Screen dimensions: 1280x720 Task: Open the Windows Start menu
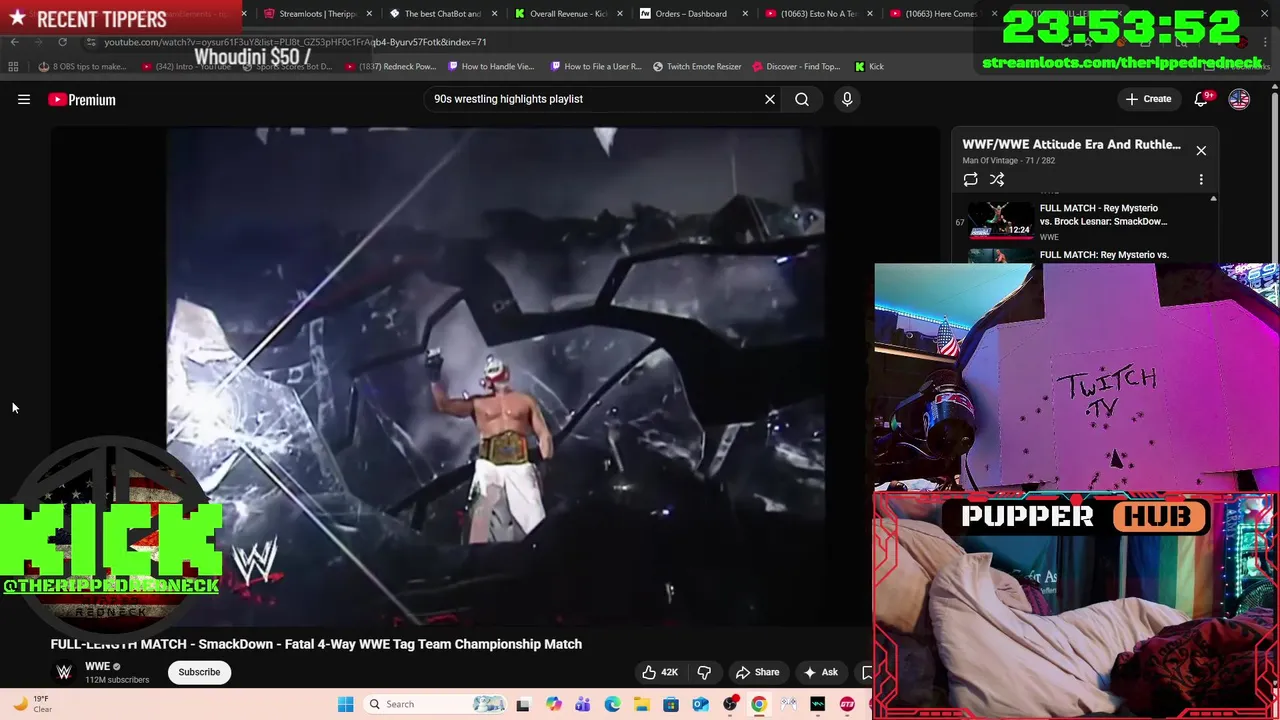coord(345,704)
